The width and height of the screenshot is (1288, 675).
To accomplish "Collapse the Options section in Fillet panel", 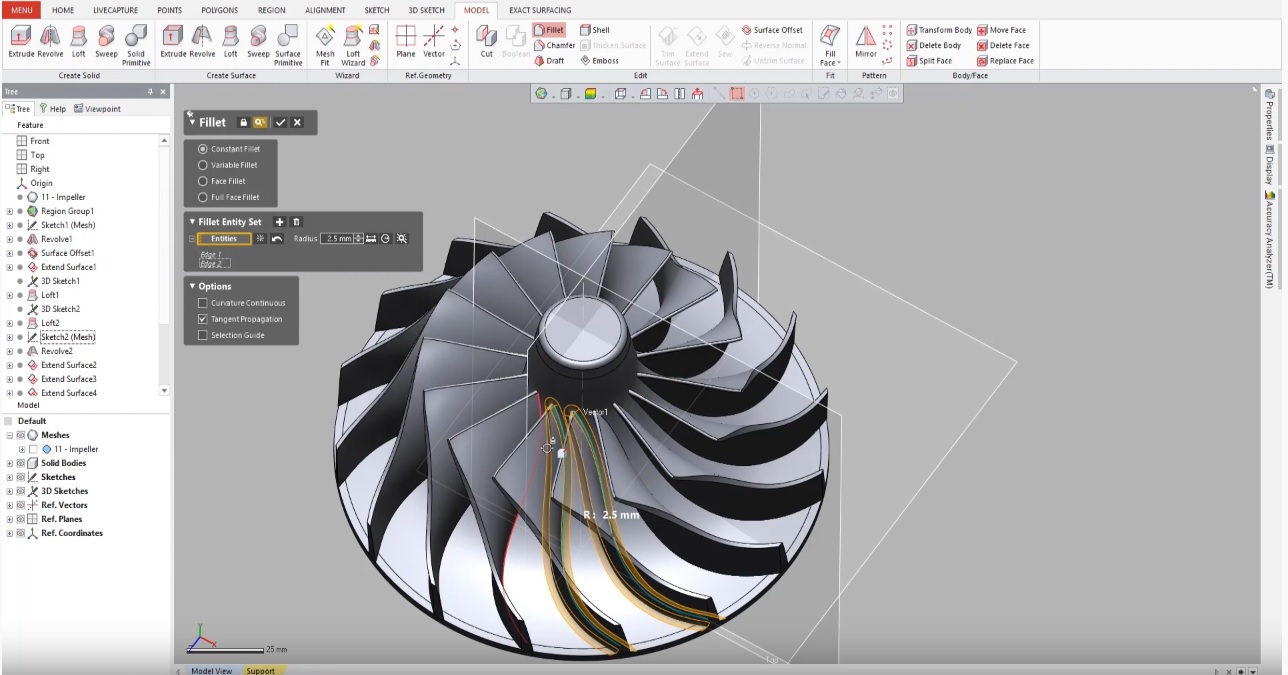I will (x=192, y=286).
